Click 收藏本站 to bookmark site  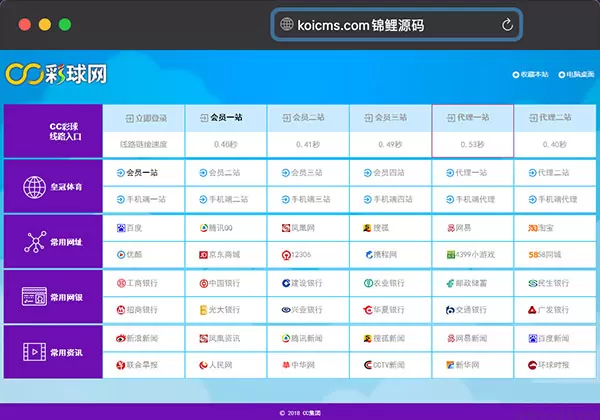529,74
